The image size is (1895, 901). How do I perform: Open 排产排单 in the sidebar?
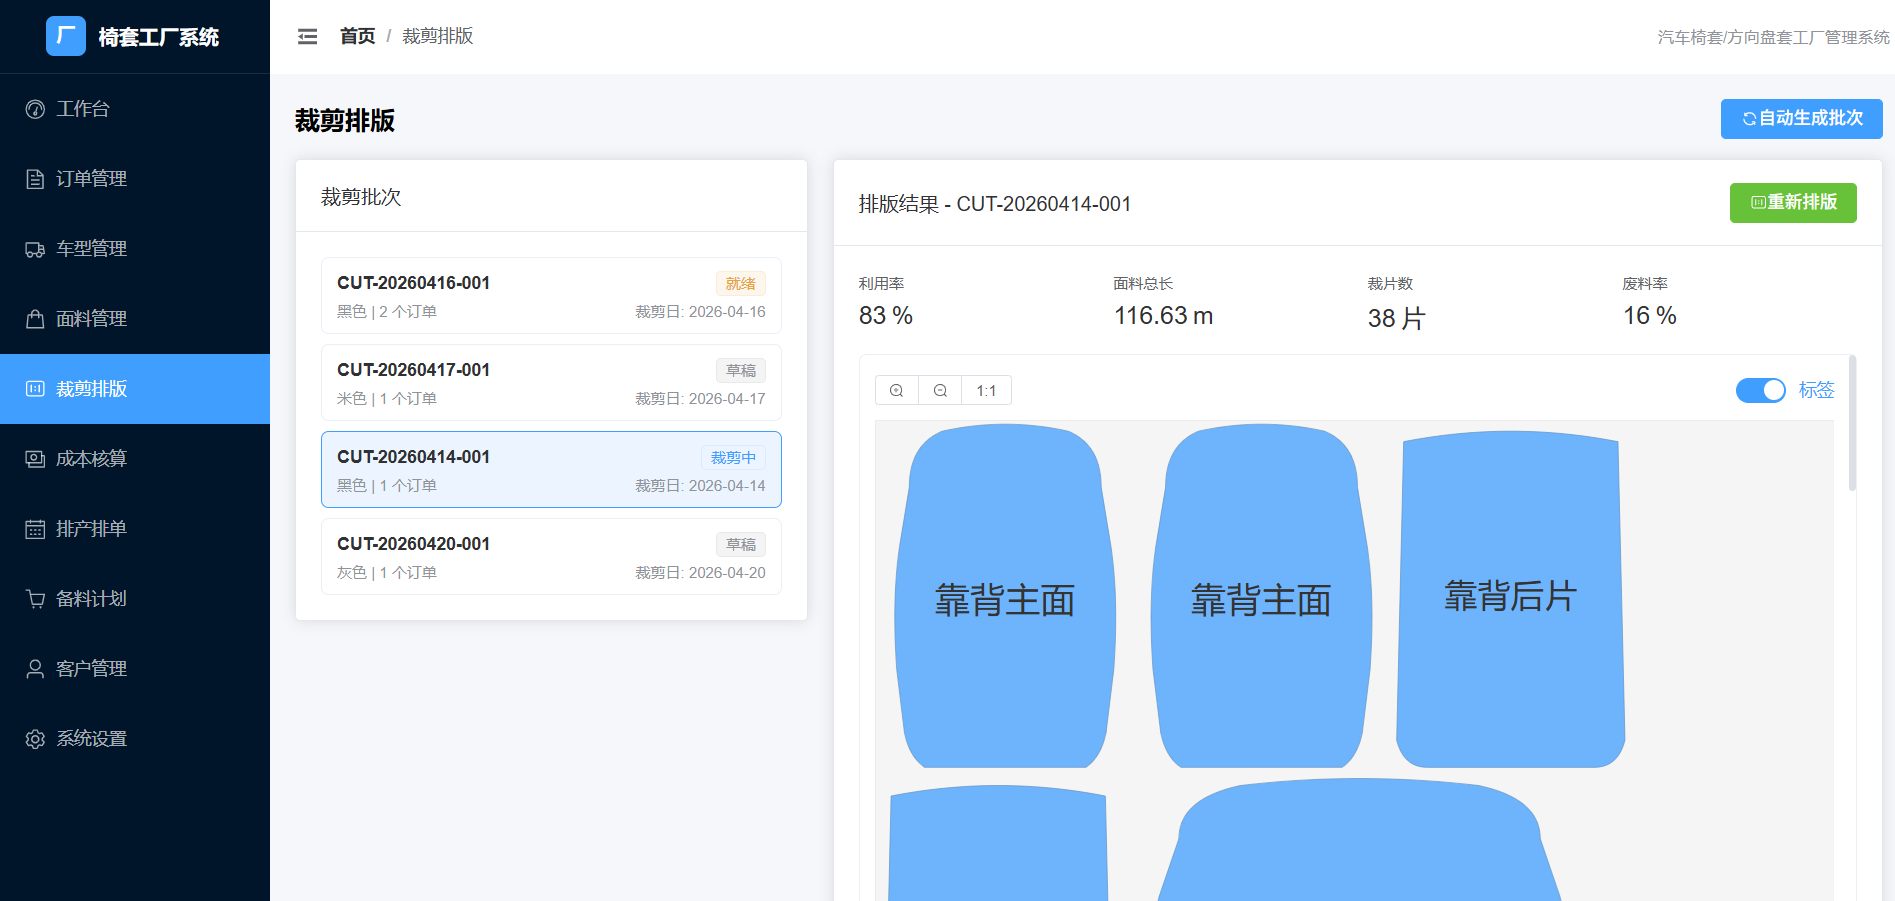click(135, 529)
